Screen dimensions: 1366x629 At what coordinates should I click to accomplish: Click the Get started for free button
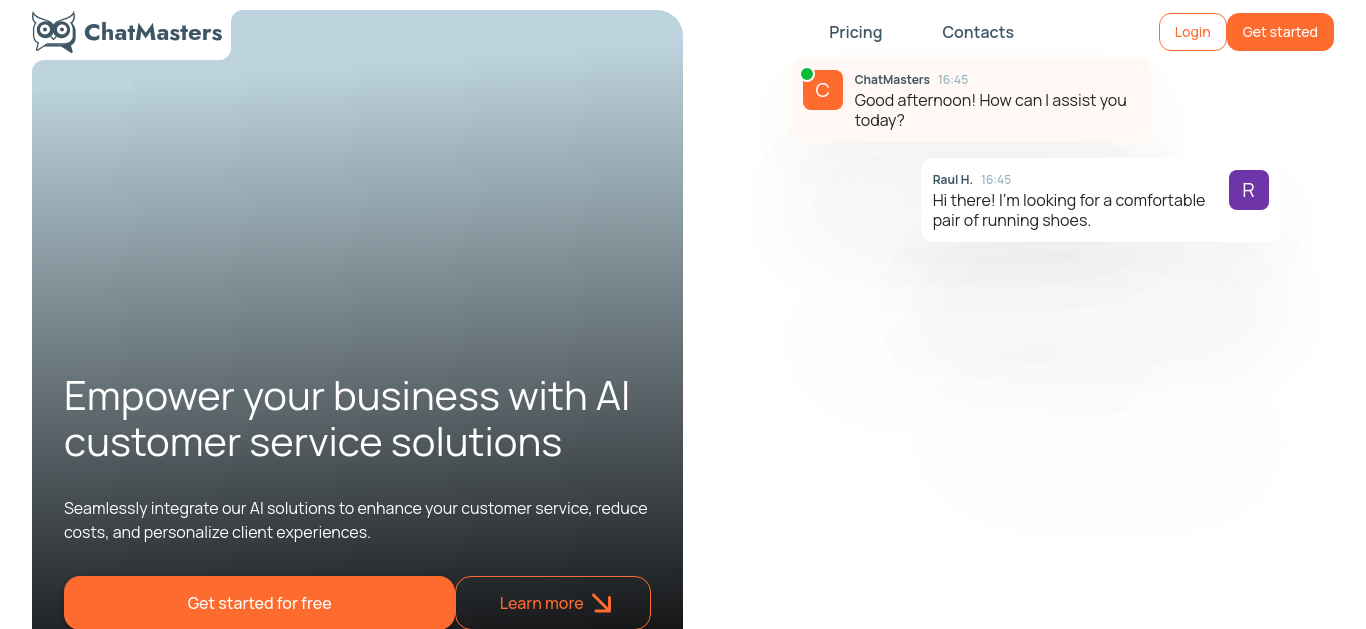tap(259, 603)
